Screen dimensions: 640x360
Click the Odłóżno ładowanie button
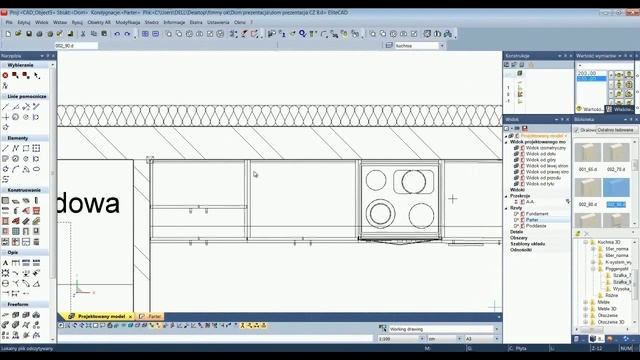pyautogui.click(x=615, y=130)
